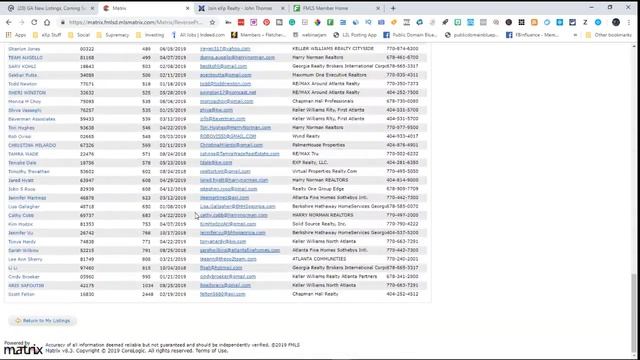
Task: Switch to FMLS Member Home tab
Action: coord(336,8)
